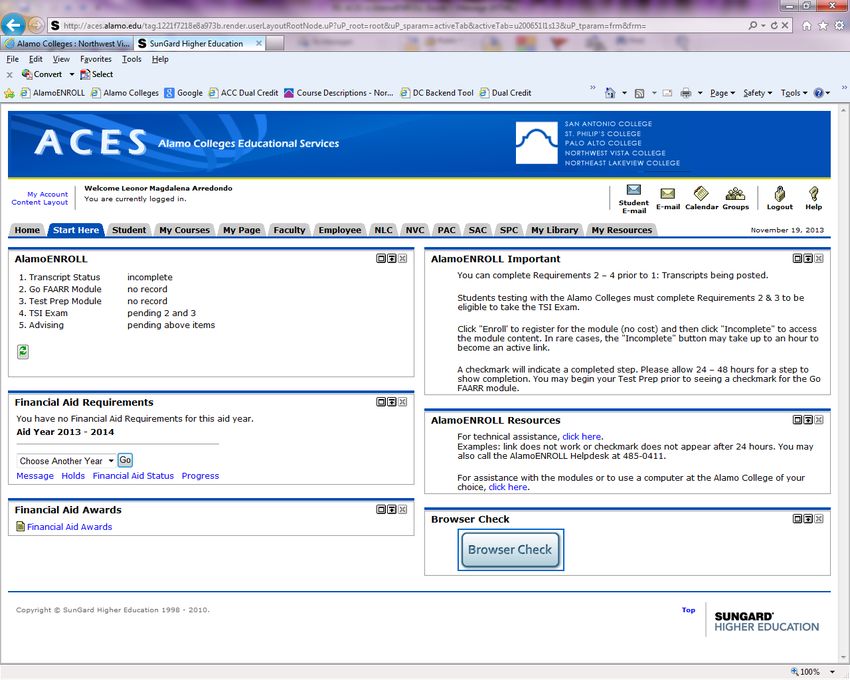Click the browser Forward arrow
The height and width of the screenshot is (680, 850).
coord(36,25)
